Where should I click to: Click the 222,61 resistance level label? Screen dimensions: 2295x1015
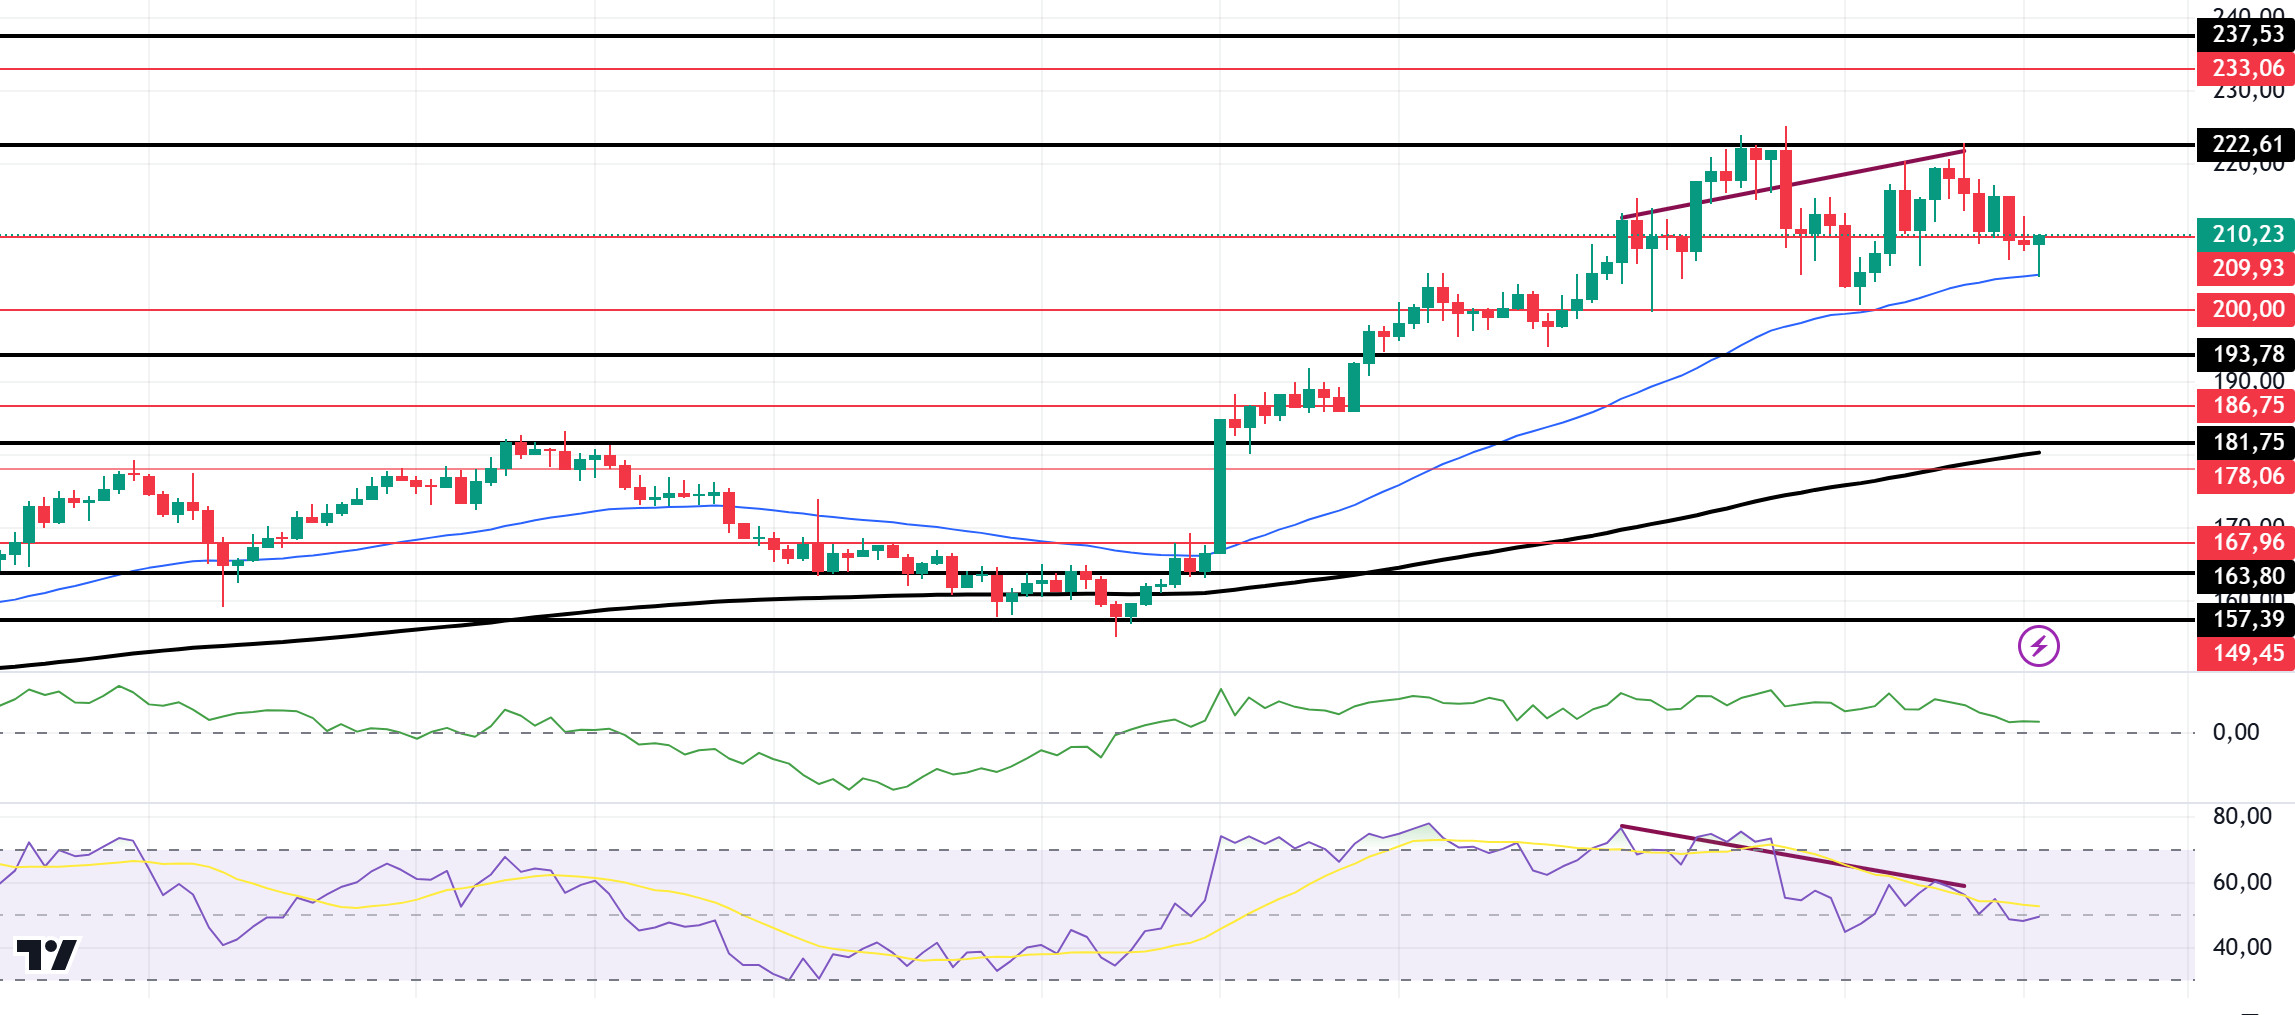point(2246,144)
